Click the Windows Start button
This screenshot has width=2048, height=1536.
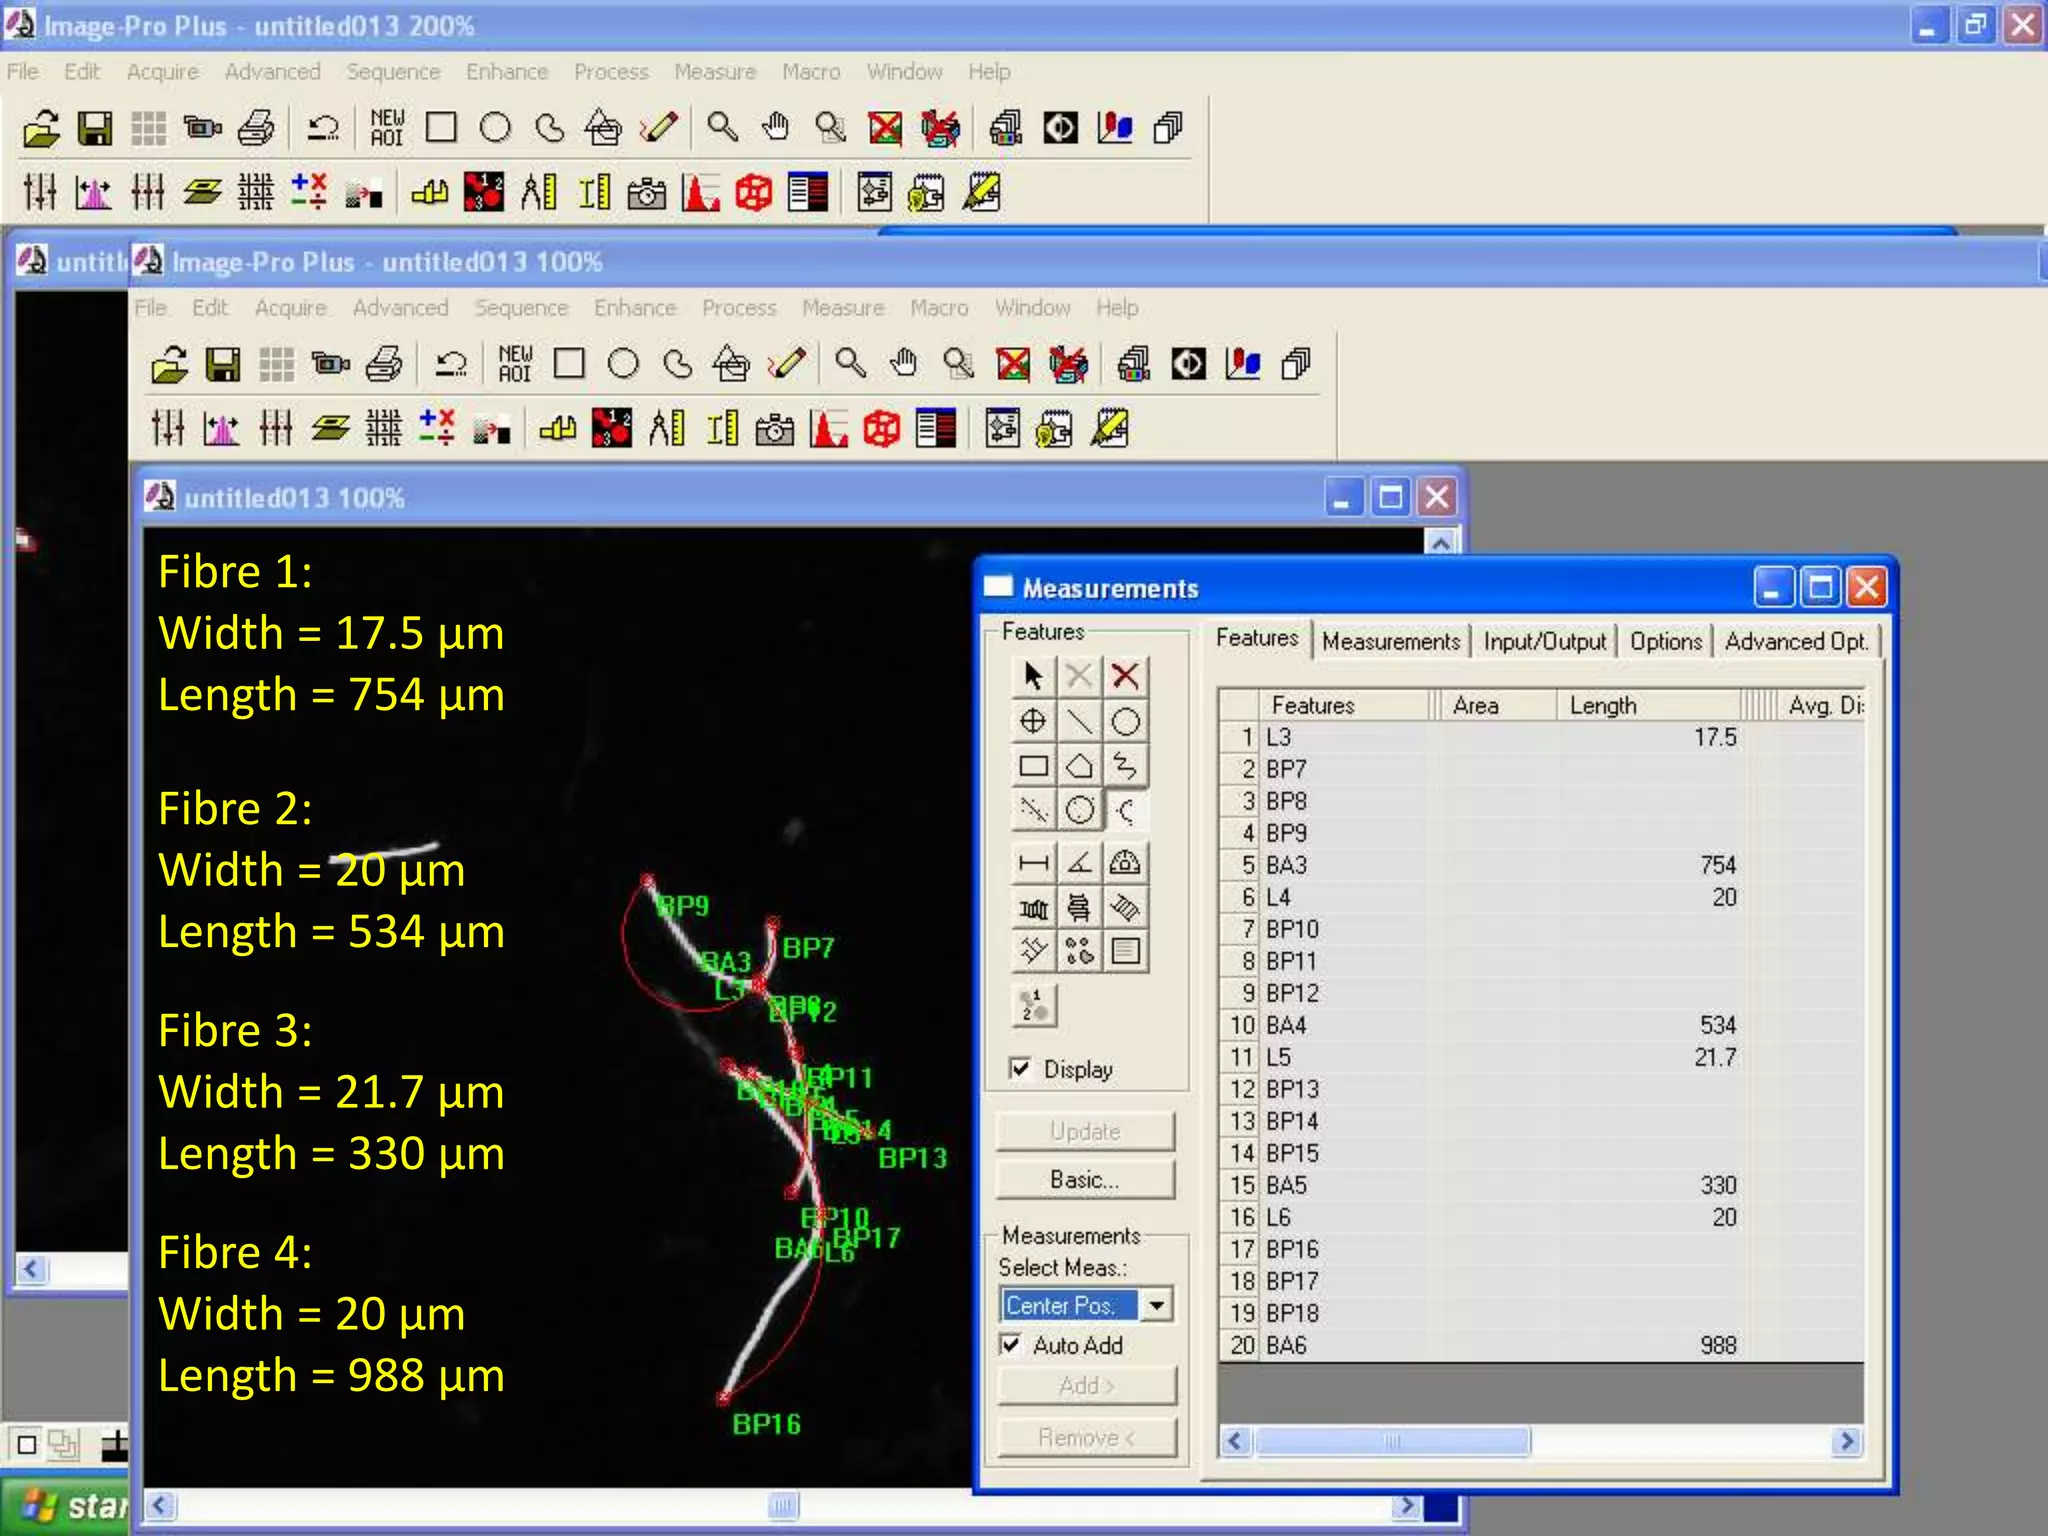point(70,1505)
